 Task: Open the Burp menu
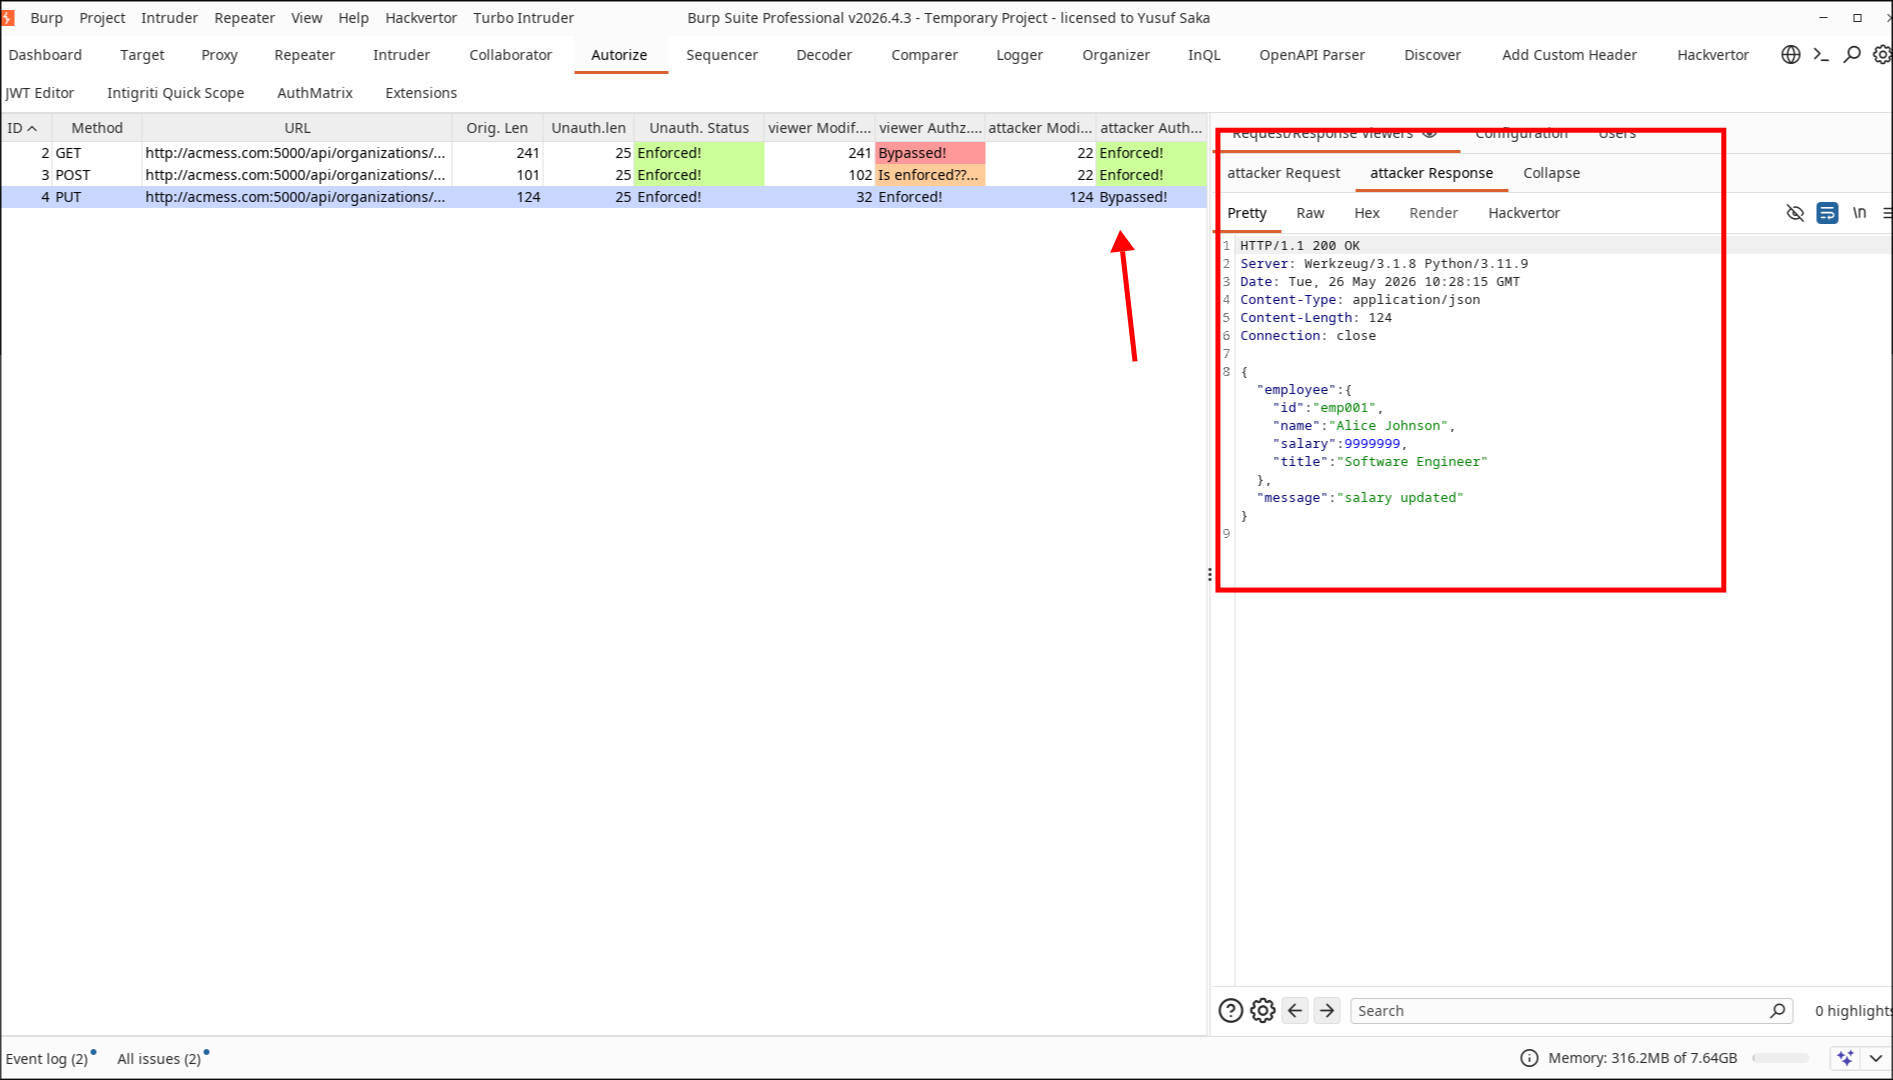46,18
